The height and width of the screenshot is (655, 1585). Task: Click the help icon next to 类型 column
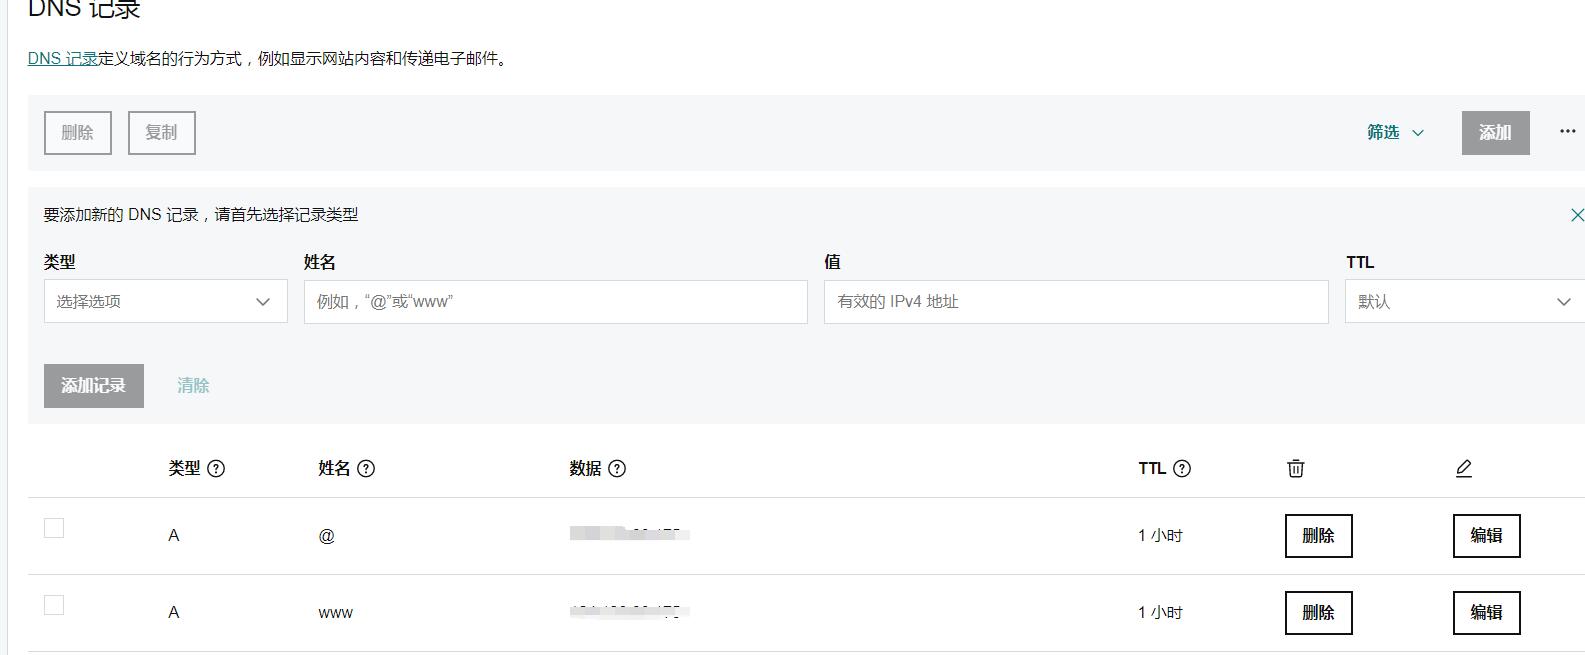216,468
